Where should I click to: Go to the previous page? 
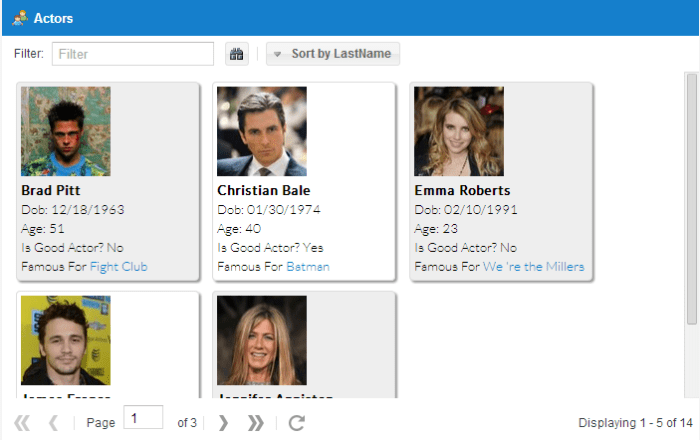click(53, 423)
